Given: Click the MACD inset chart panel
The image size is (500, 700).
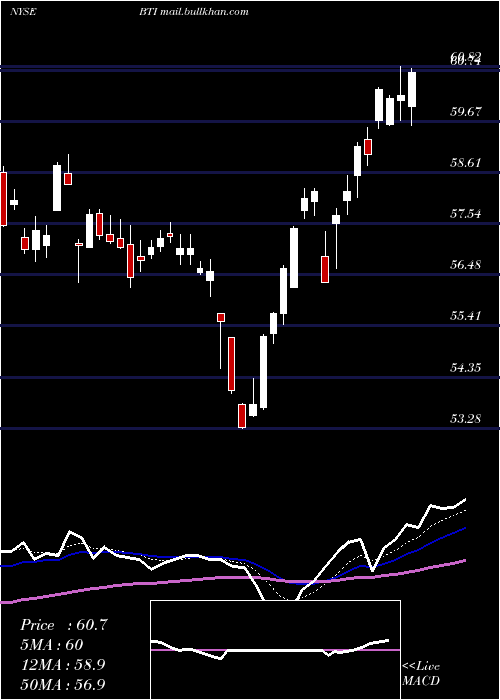Looking at the screenshot, I should (x=275, y=650).
